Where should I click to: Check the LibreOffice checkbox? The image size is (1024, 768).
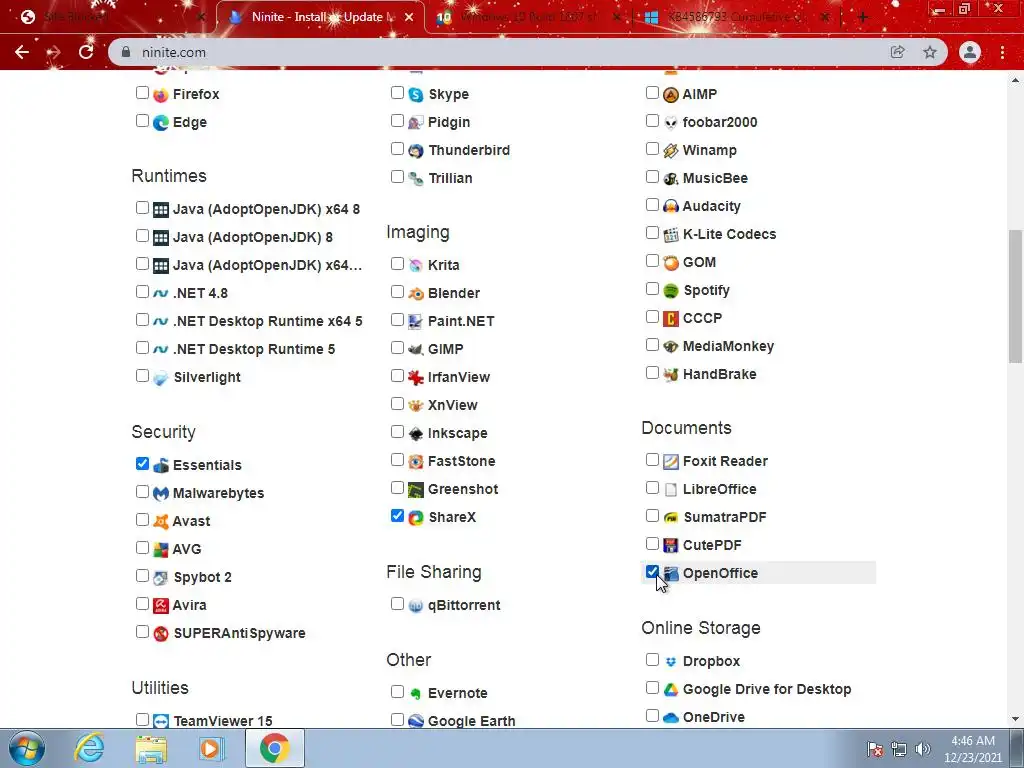(x=652, y=488)
